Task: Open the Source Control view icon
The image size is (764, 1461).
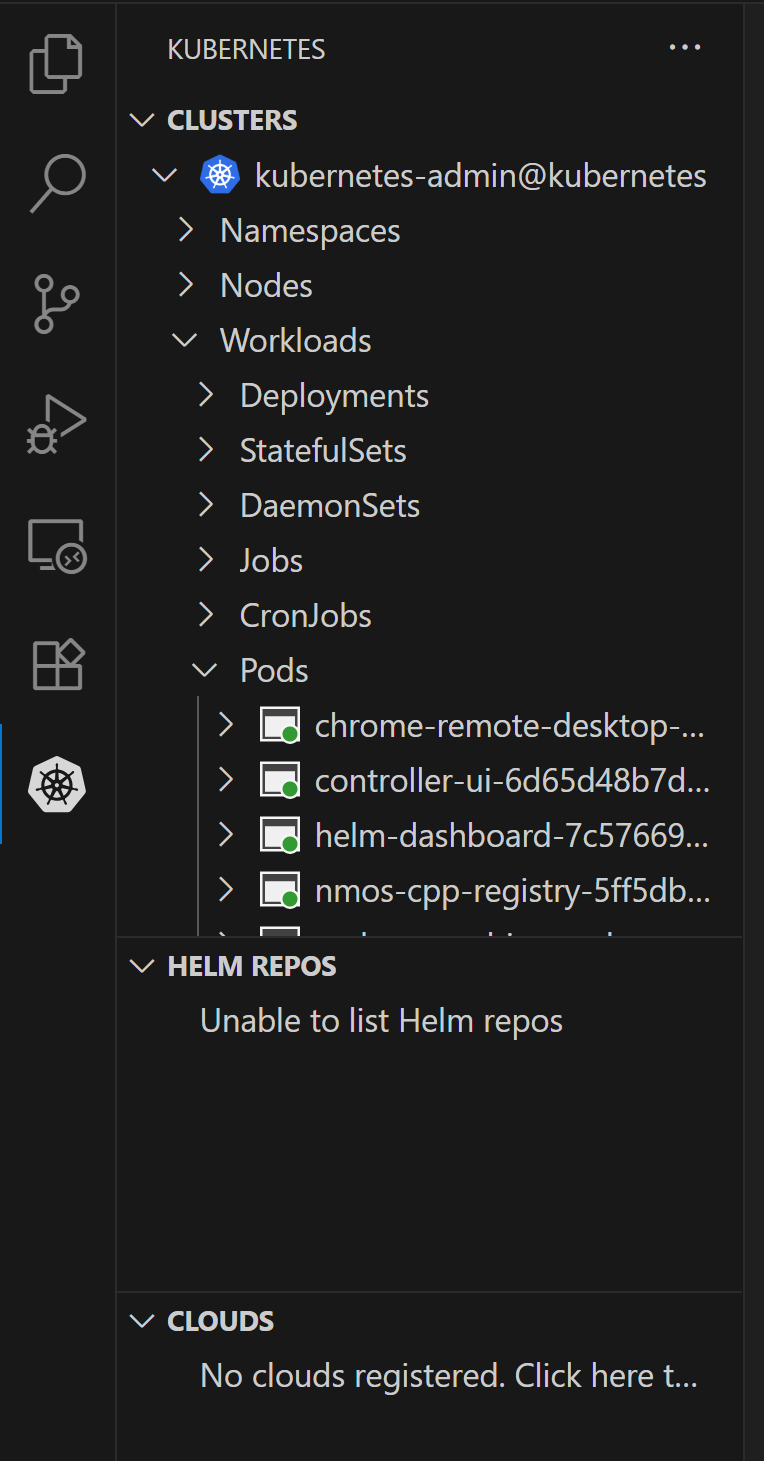Action: (x=57, y=304)
